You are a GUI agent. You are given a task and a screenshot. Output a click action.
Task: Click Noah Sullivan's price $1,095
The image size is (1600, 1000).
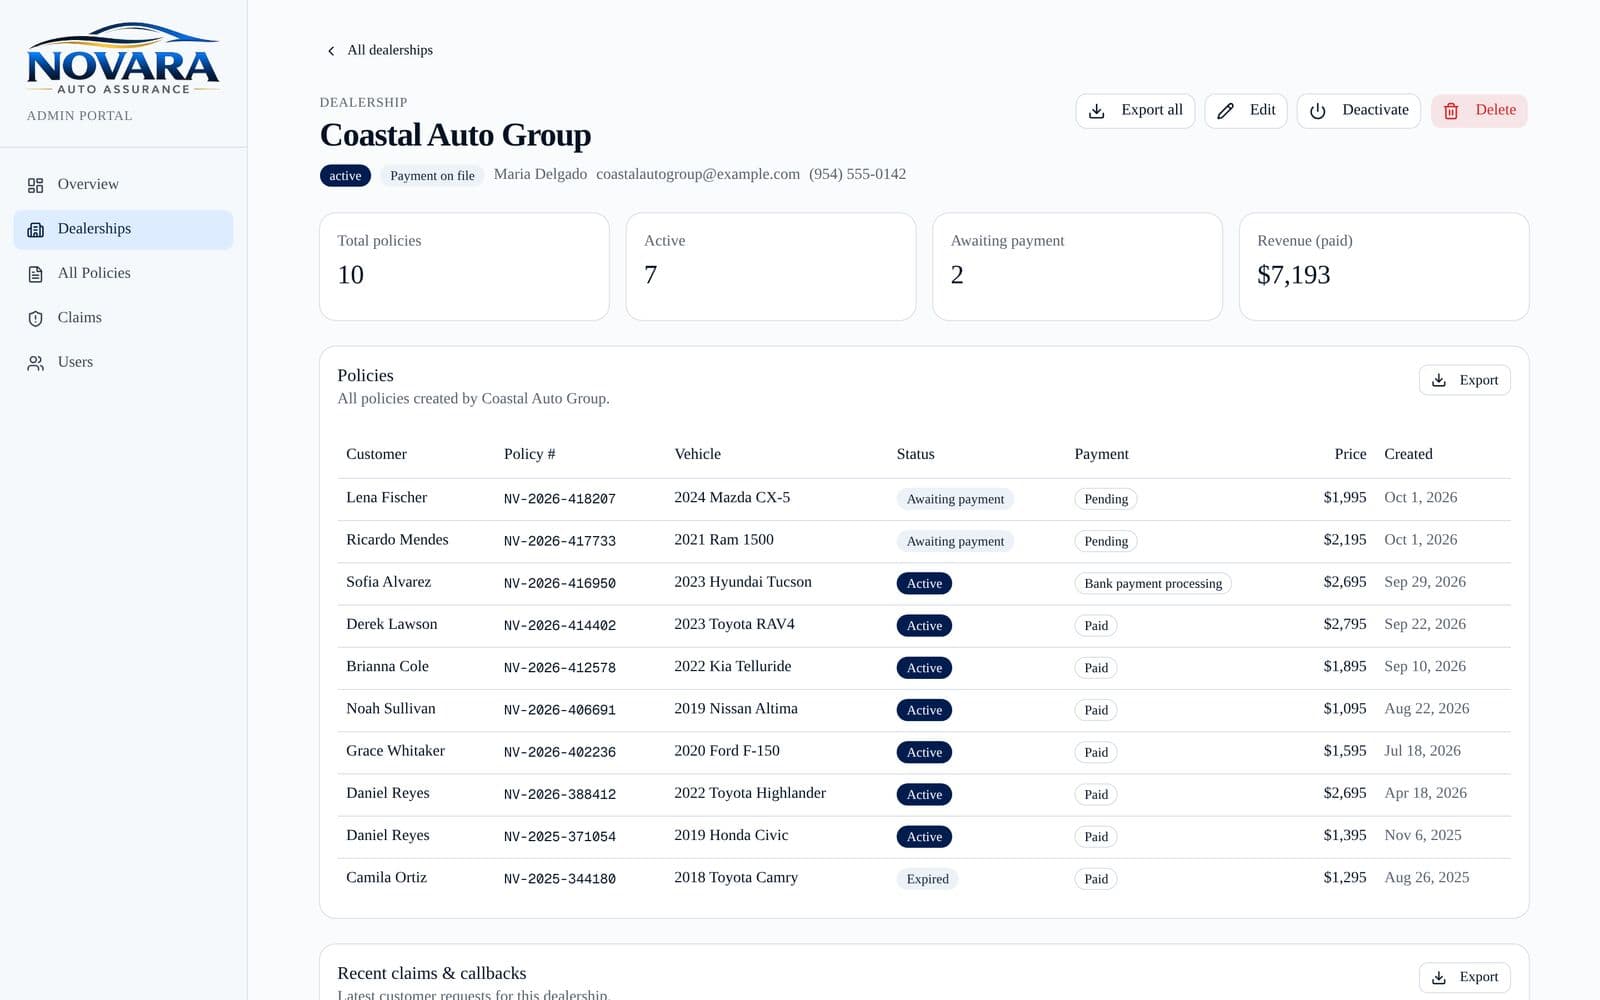click(x=1344, y=708)
